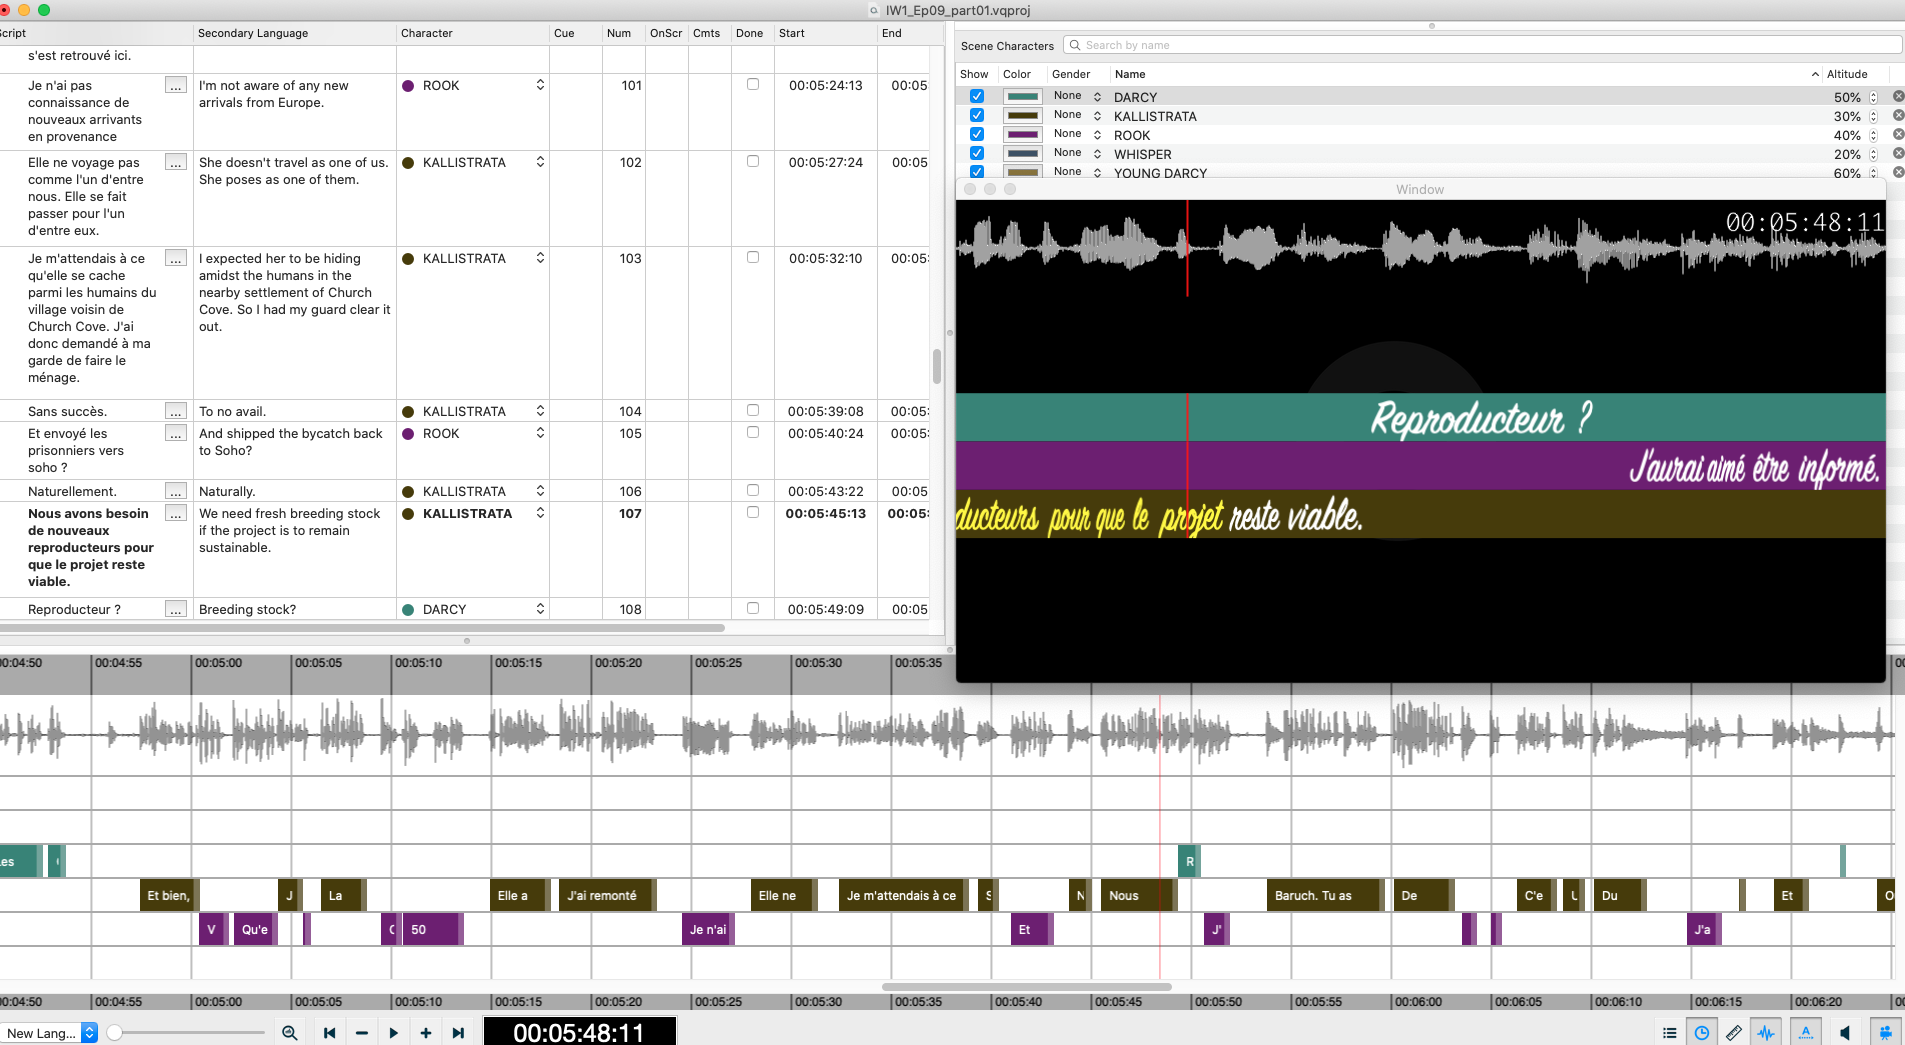Click the ruler icon in bottom toolbar

tap(1734, 1033)
